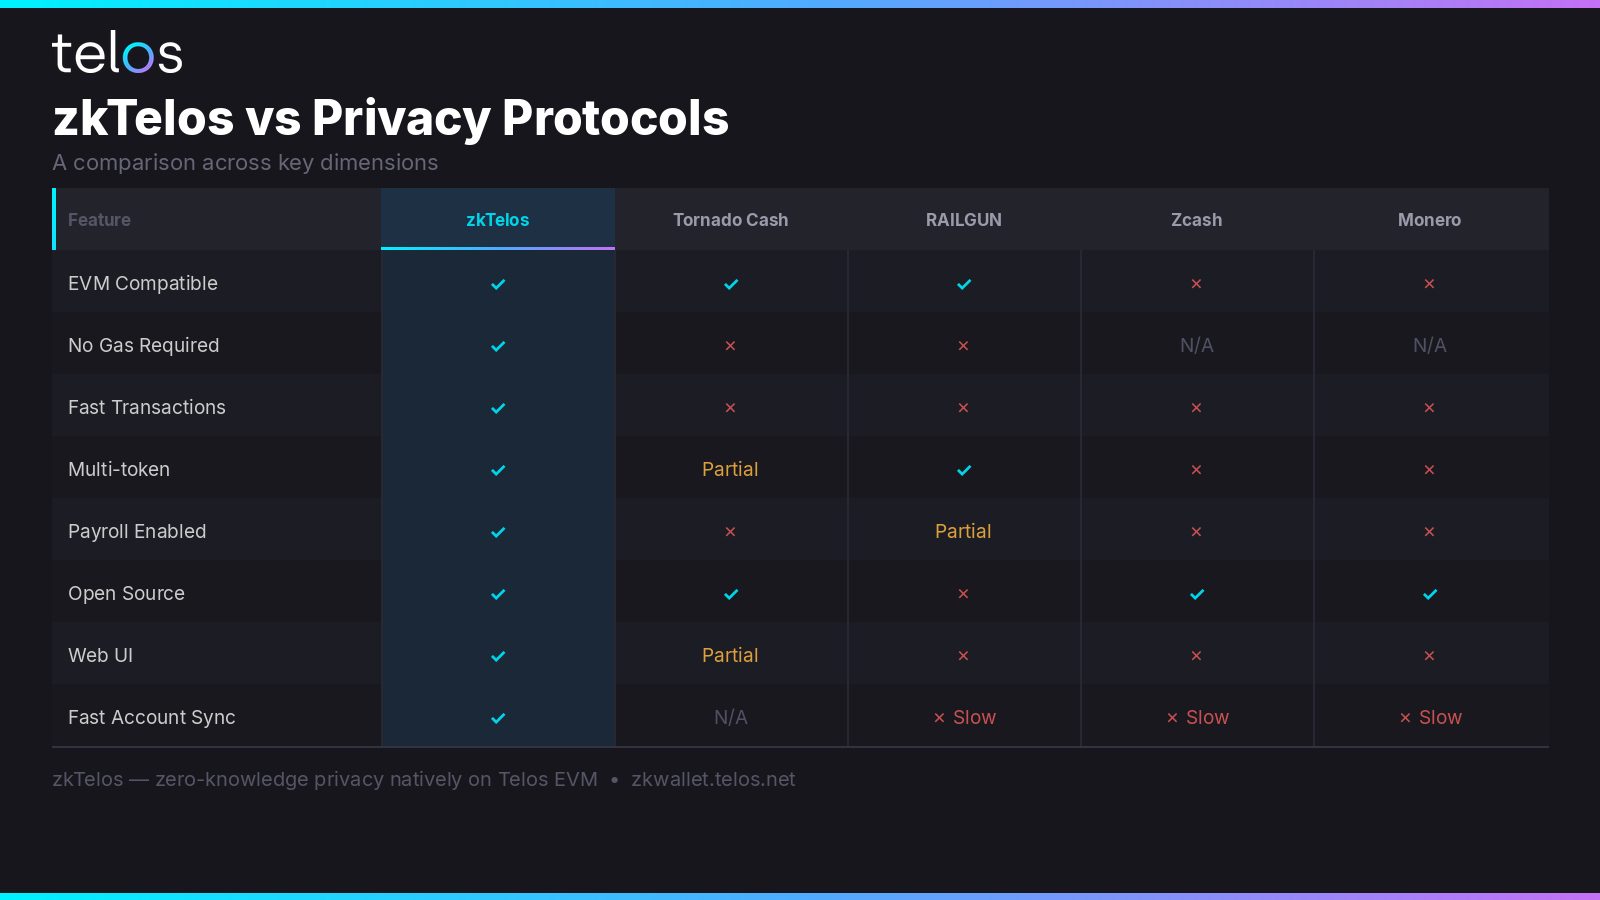
Task: Click RAILGUN Fast Account Sync Slow marker
Action: tap(964, 717)
